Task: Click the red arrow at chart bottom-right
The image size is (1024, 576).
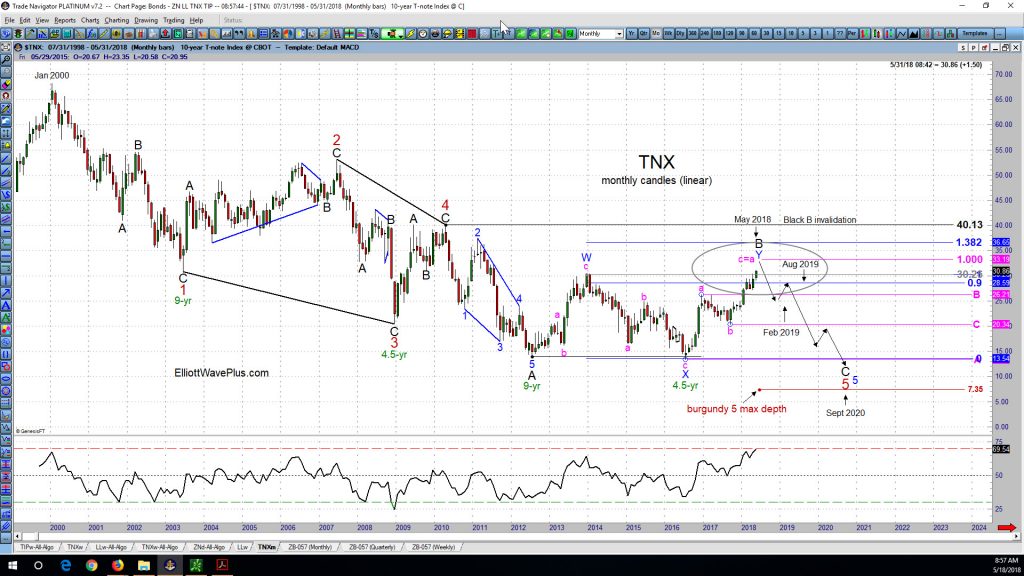Action: coord(1006,527)
